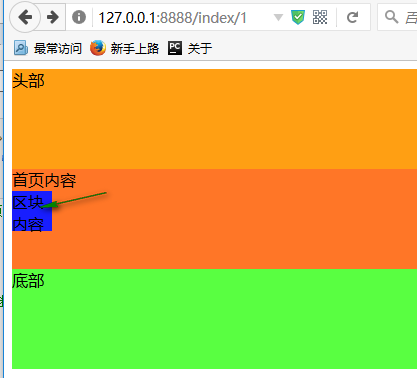Focus the address bar showing 127.0.0.1:8888/index/1
The image size is (417, 378).
tap(173, 18)
